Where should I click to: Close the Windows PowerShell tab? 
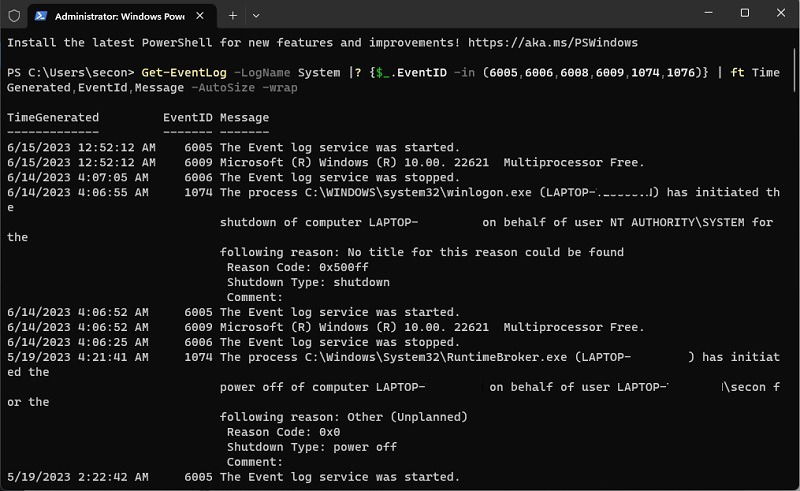click(200, 16)
